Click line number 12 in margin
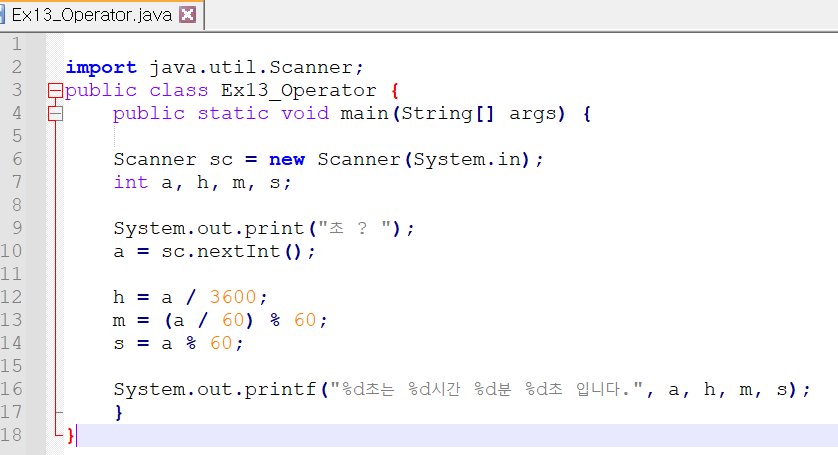 coord(11,297)
